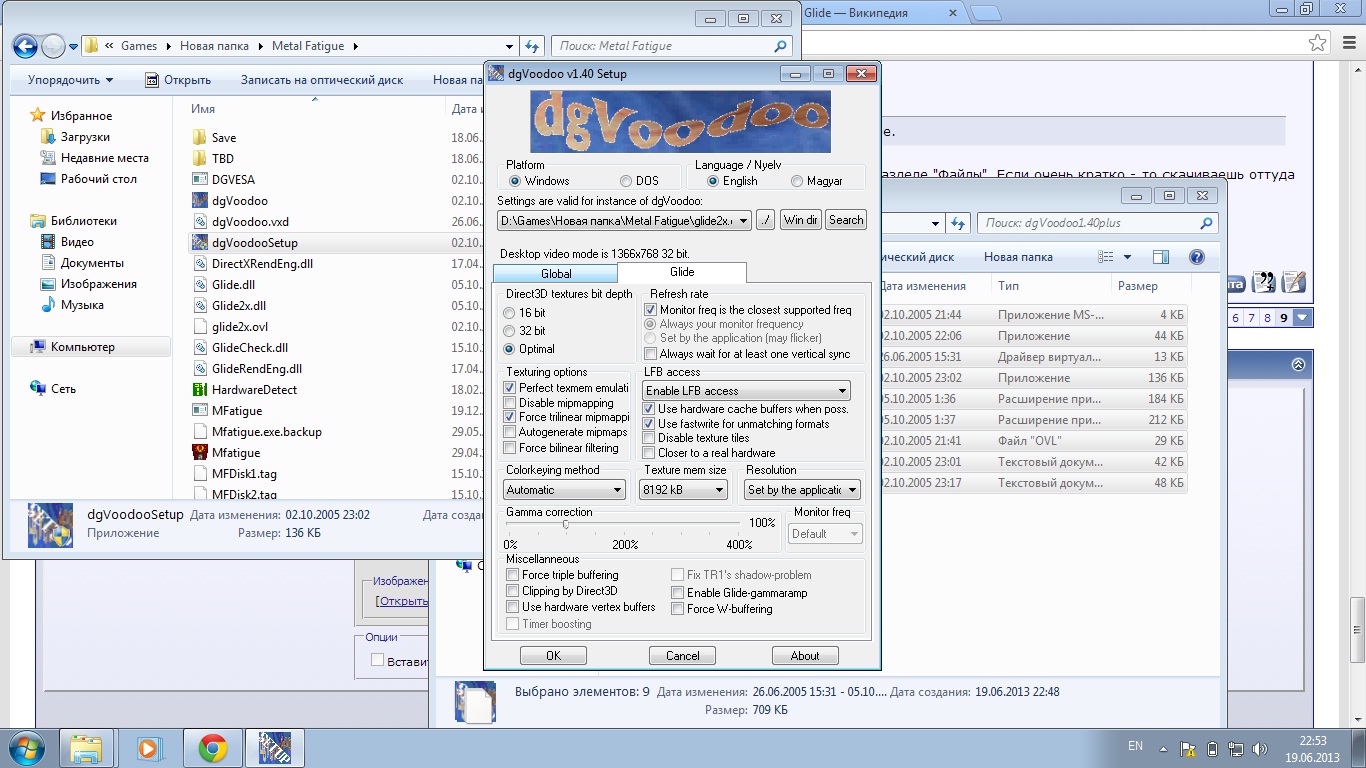Toggle Use hardware cache buffers checkbox
Image resolution: width=1366 pixels, height=768 pixels.
point(649,409)
